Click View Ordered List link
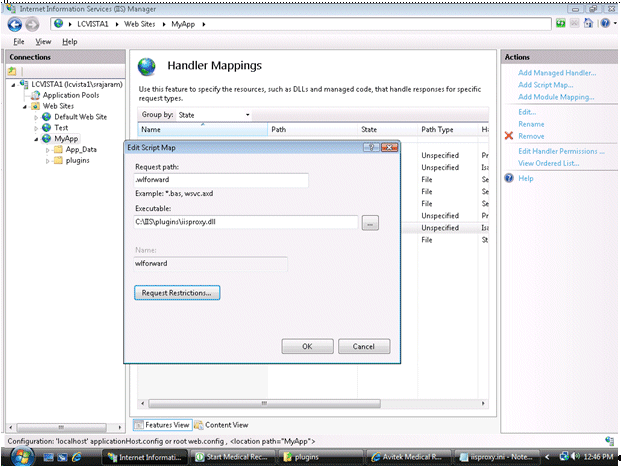 [549, 163]
